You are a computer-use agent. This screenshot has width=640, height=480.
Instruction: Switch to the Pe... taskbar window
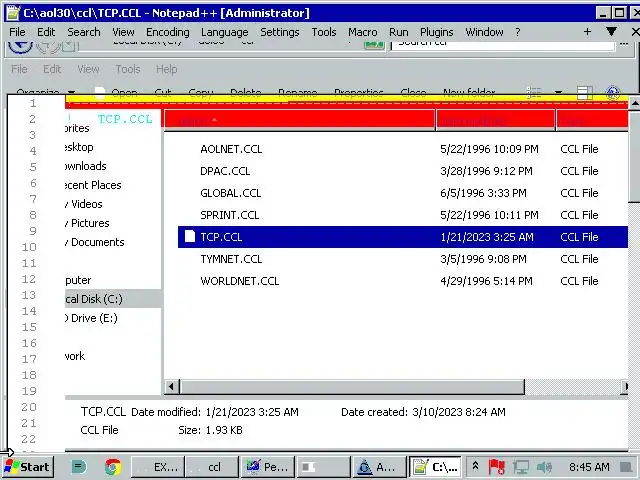coord(267,467)
